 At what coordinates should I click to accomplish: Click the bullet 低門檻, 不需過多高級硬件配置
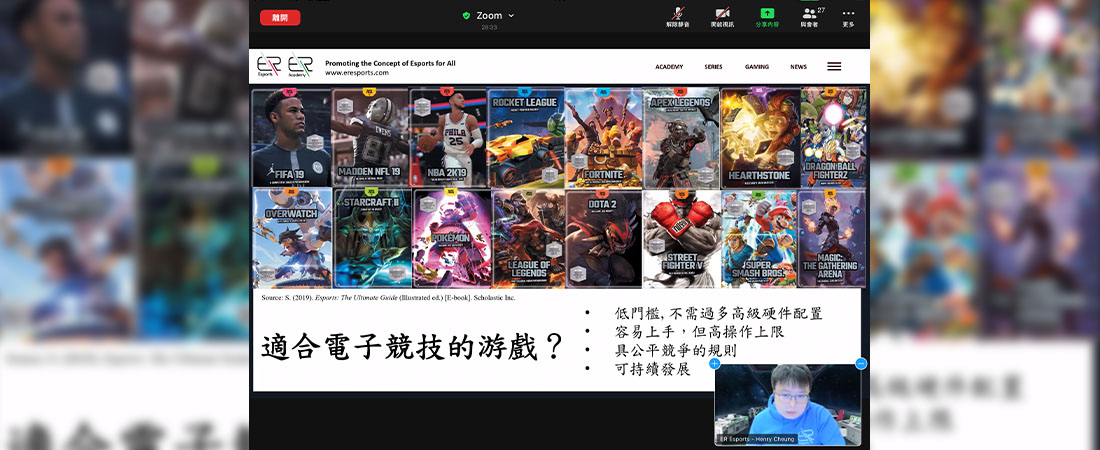(718, 313)
